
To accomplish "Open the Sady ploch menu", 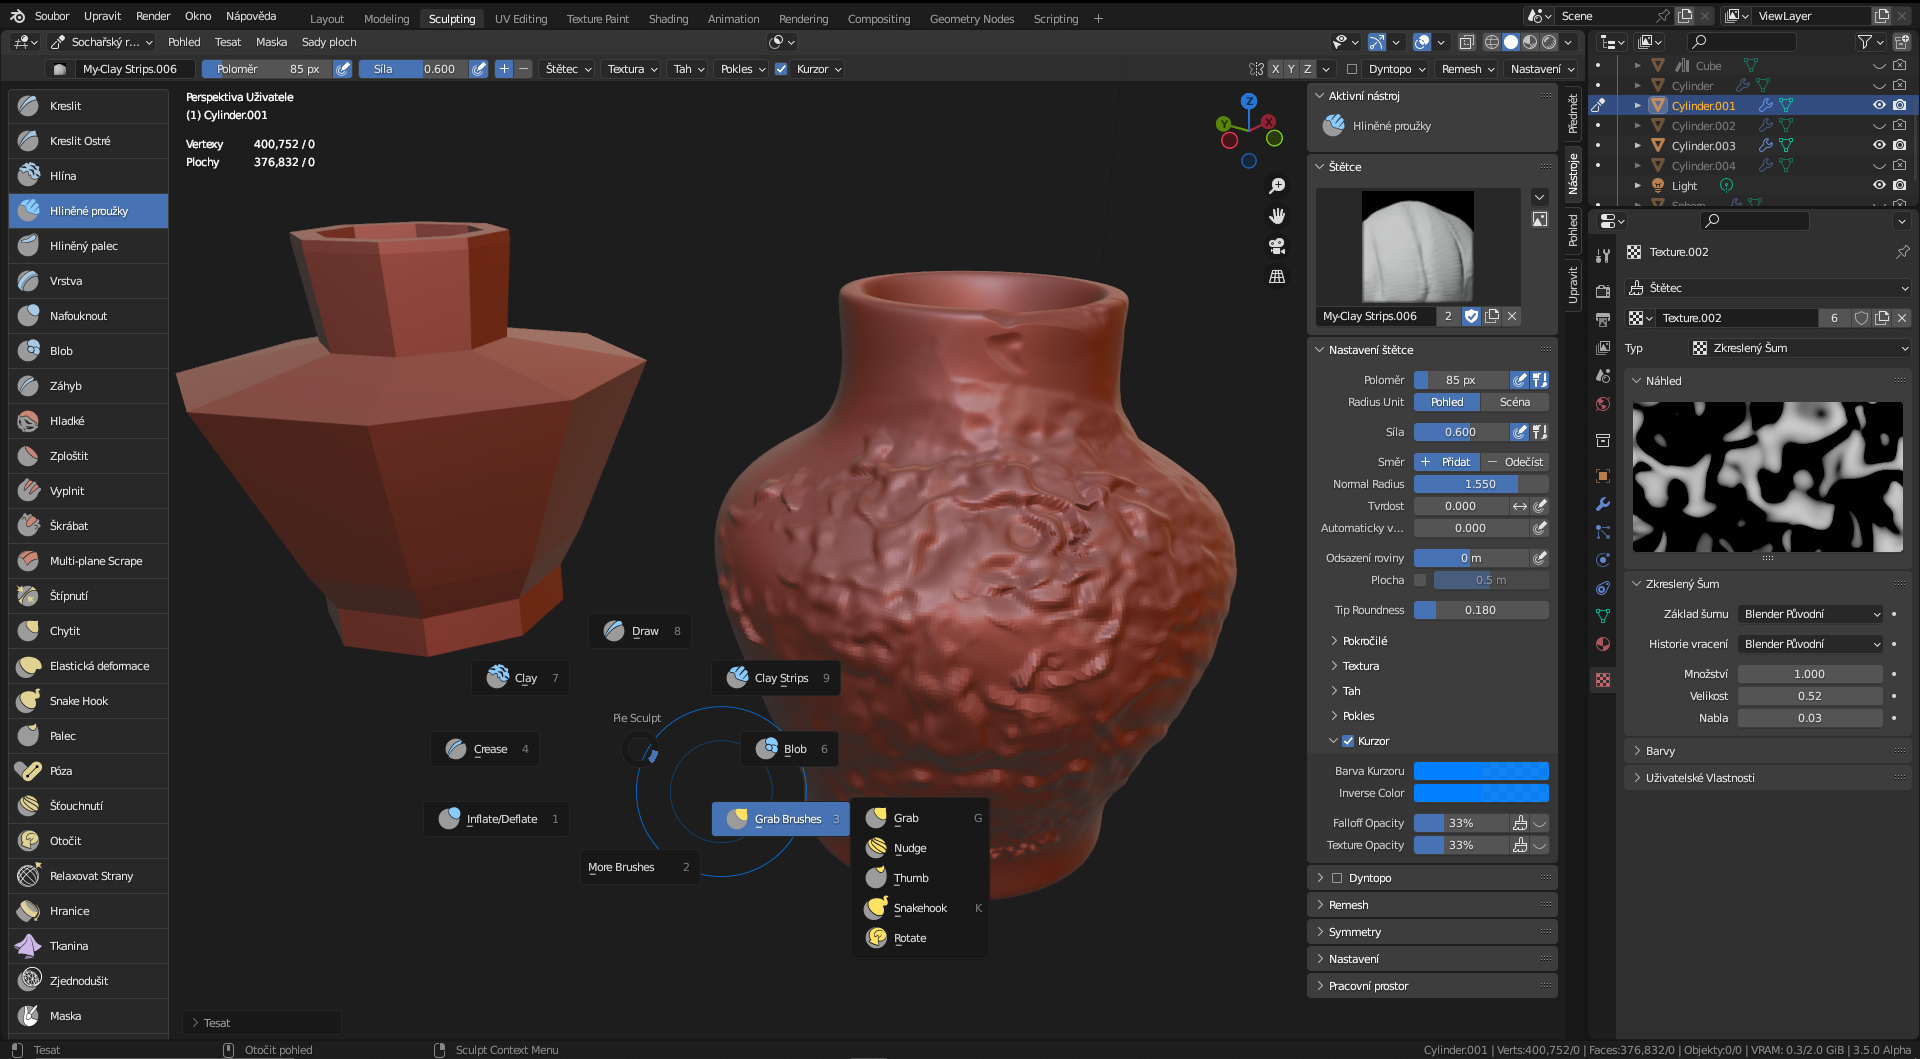I will tap(329, 42).
